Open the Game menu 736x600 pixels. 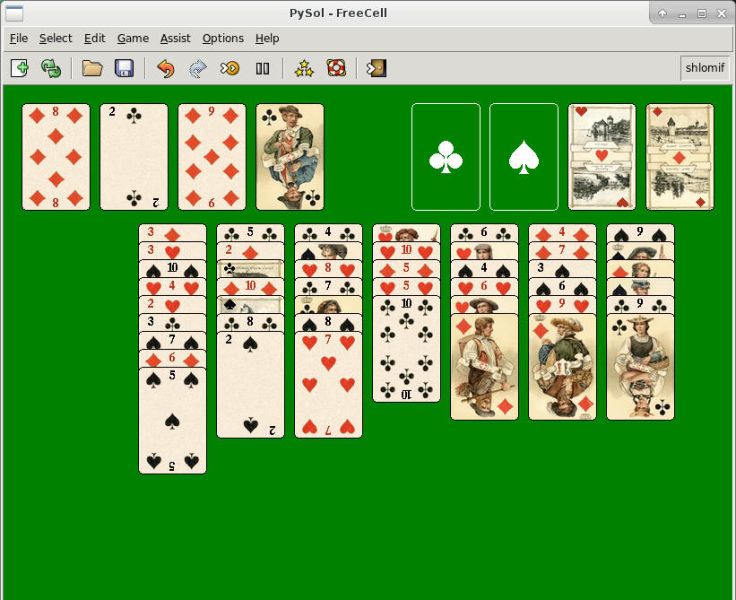pos(133,38)
